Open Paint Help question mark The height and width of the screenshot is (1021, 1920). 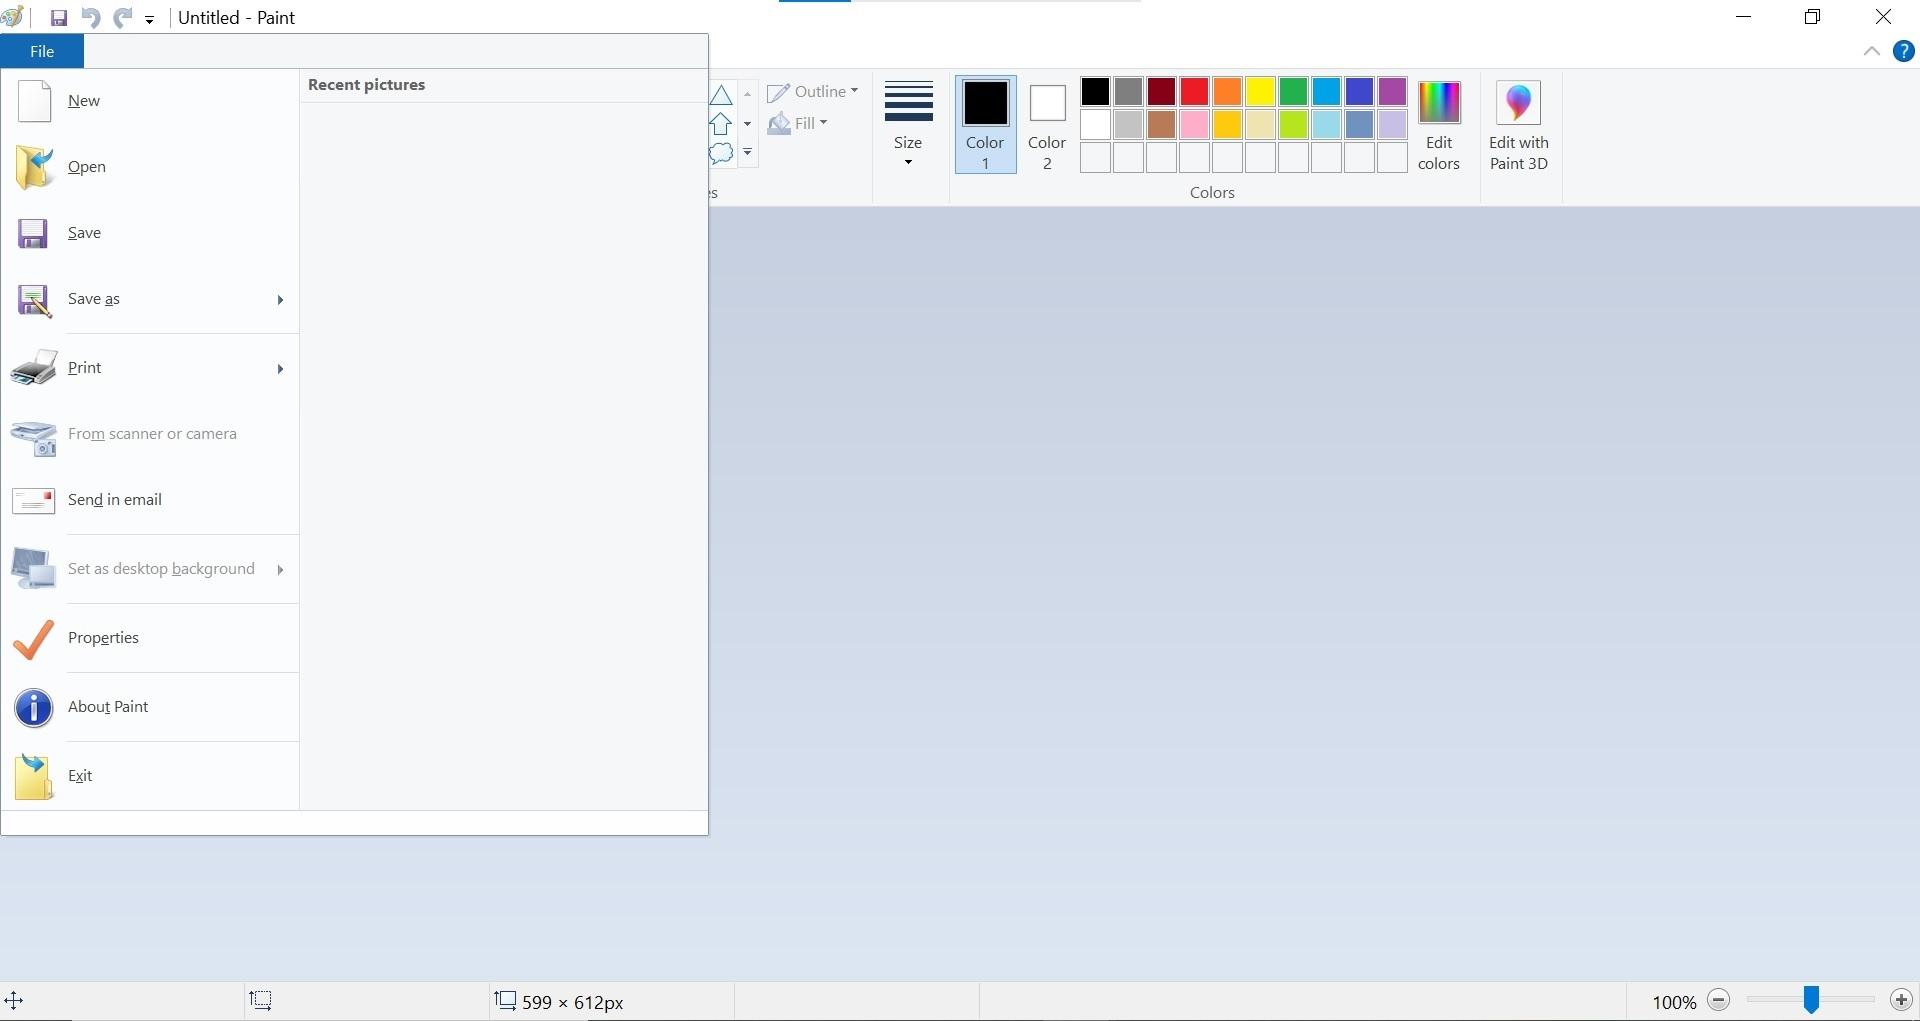[1904, 51]
